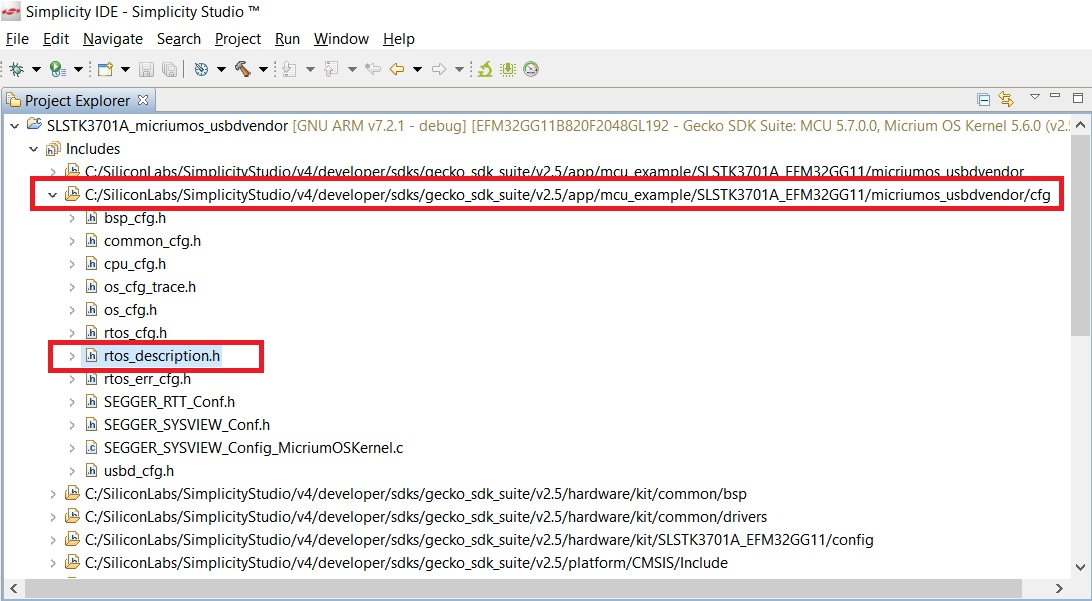The height and width of the screenshot is (601, 1092).
Task: Click the chip device icon in toolbar
Action: pyautogui.click(x=508, y=69)
